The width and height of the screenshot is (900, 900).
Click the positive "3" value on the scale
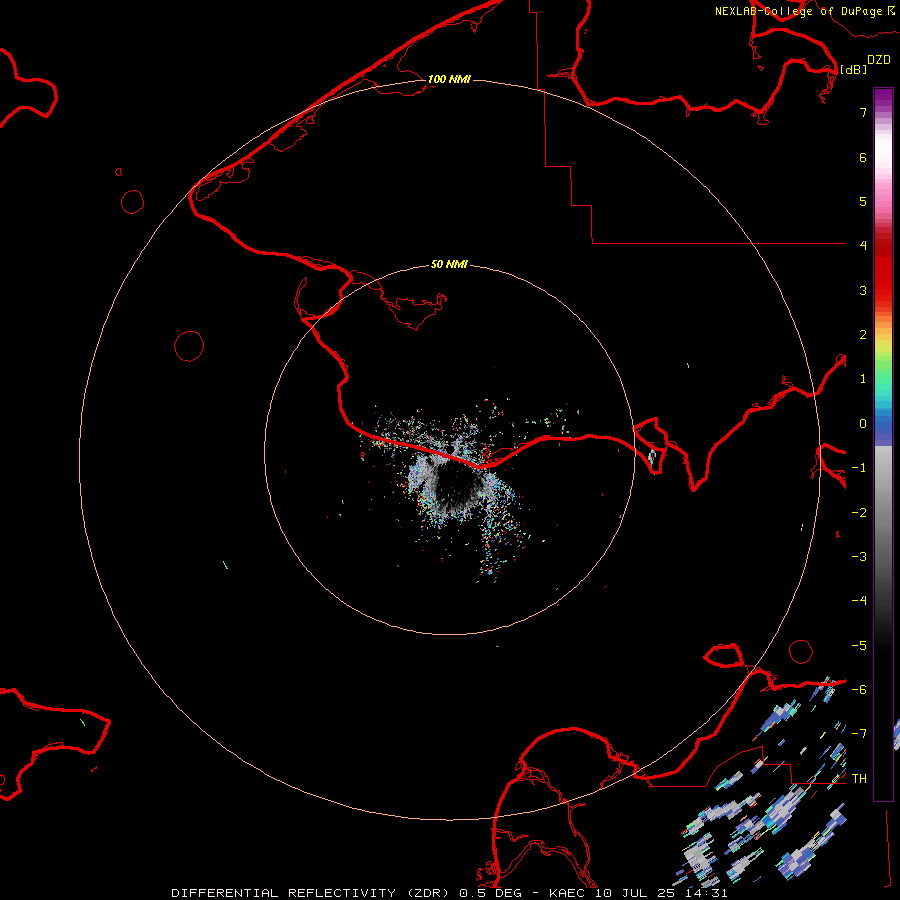863,290
